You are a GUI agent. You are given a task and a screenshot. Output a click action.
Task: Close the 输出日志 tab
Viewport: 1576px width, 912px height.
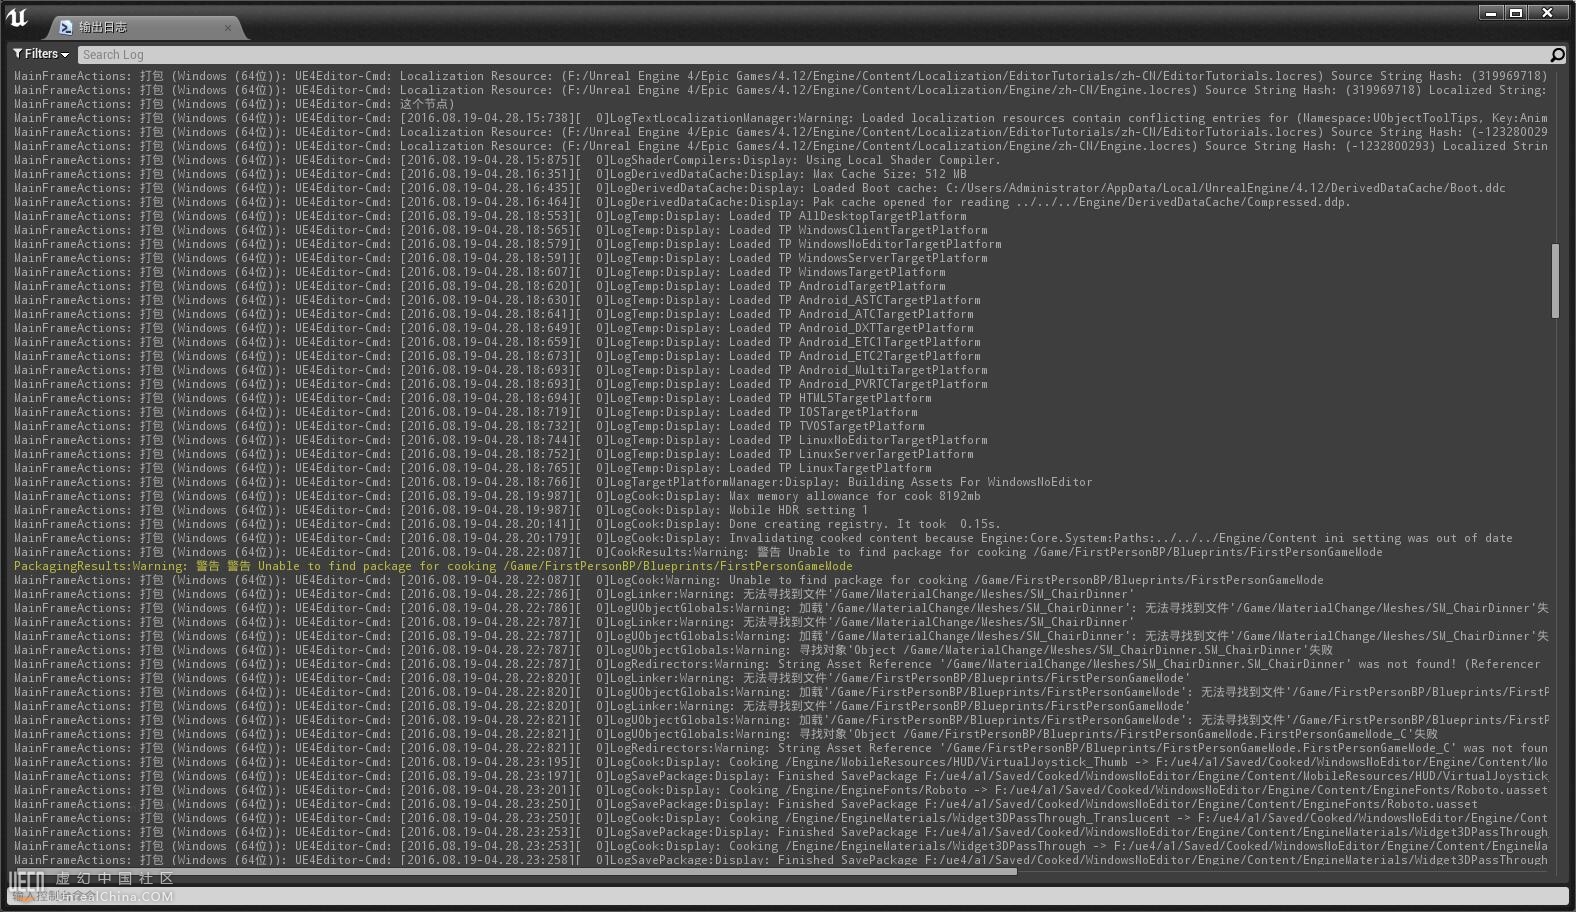[x=228, y=27]
